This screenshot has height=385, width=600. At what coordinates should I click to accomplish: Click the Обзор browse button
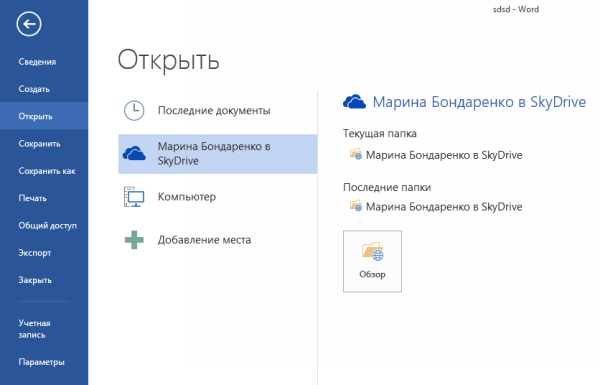pos(372,261)
